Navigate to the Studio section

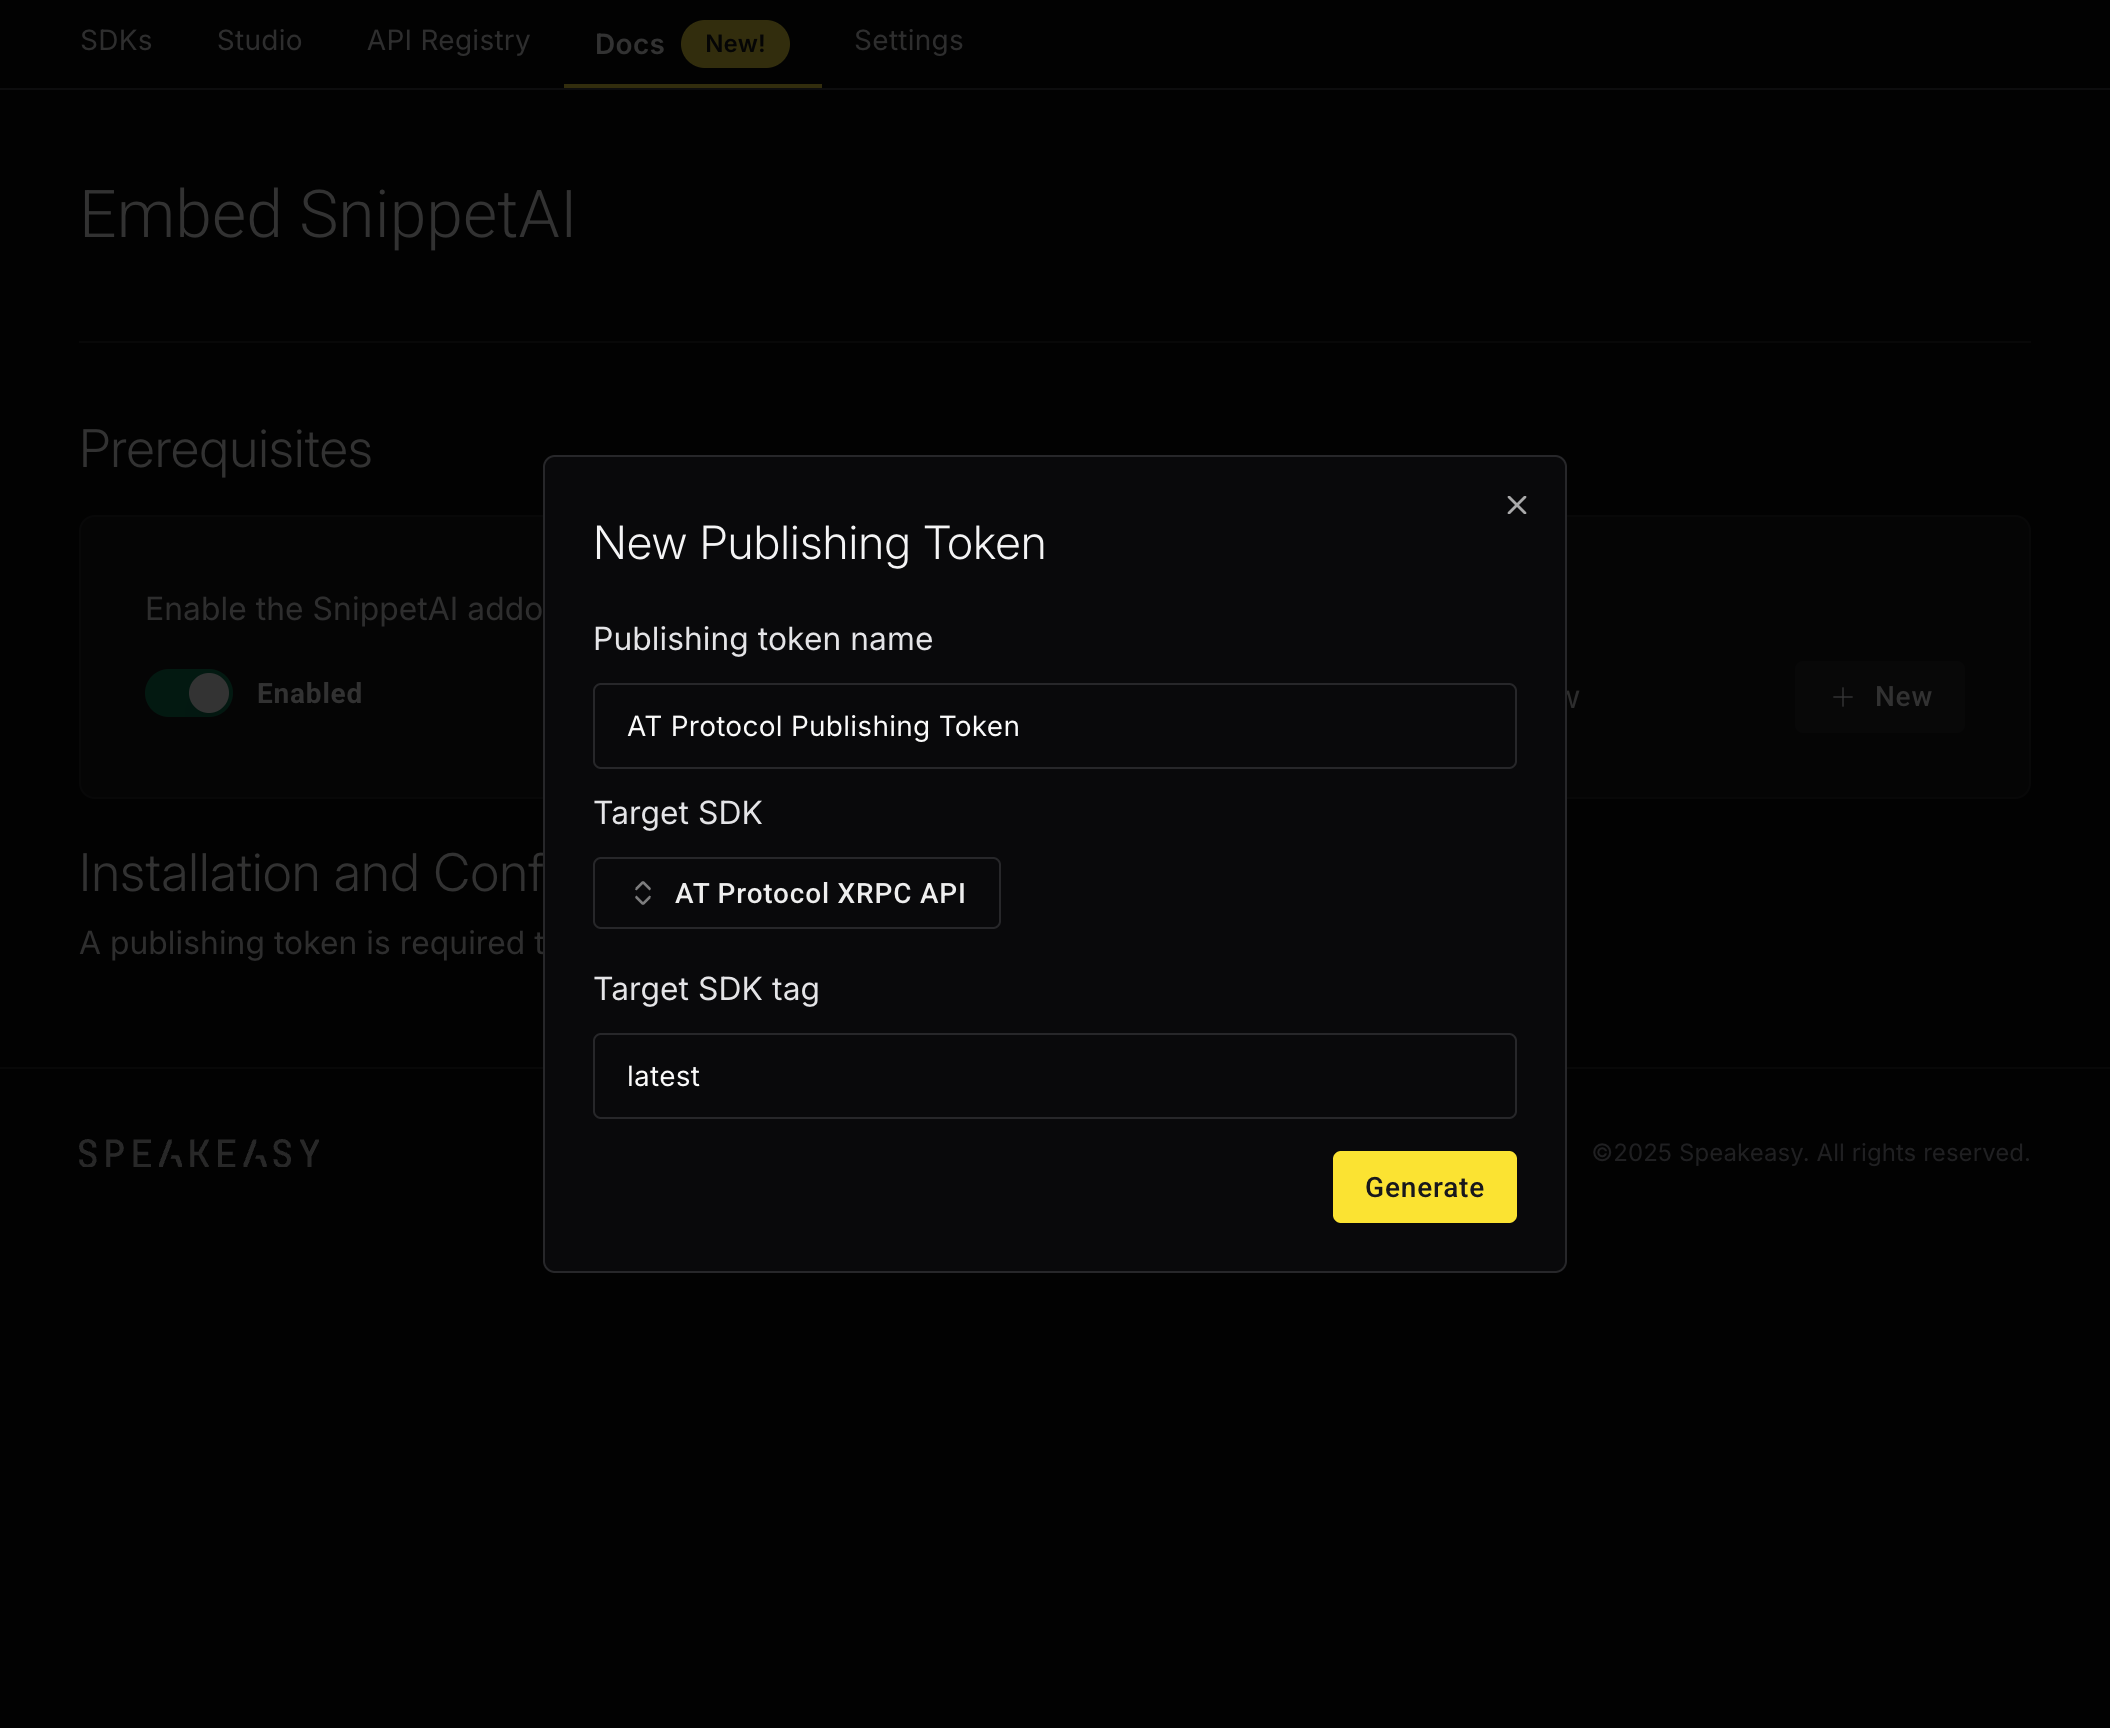coord(259,41)
